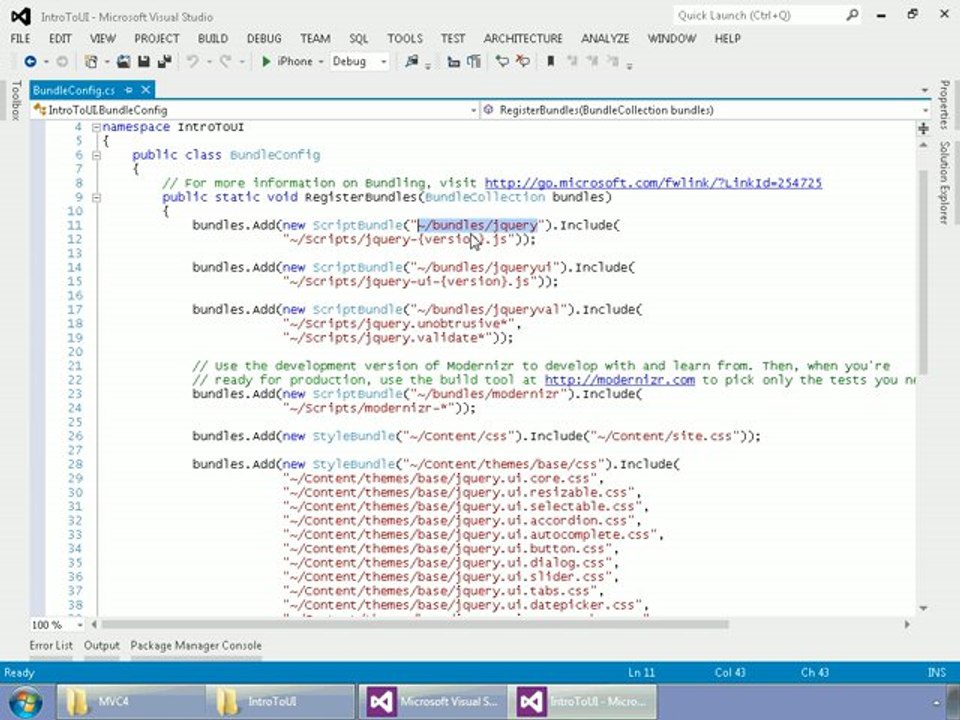The width and height of the screenshot is (960, 720).
Task: Click the horizontal scroll right arrow
Action: point(907,624)
